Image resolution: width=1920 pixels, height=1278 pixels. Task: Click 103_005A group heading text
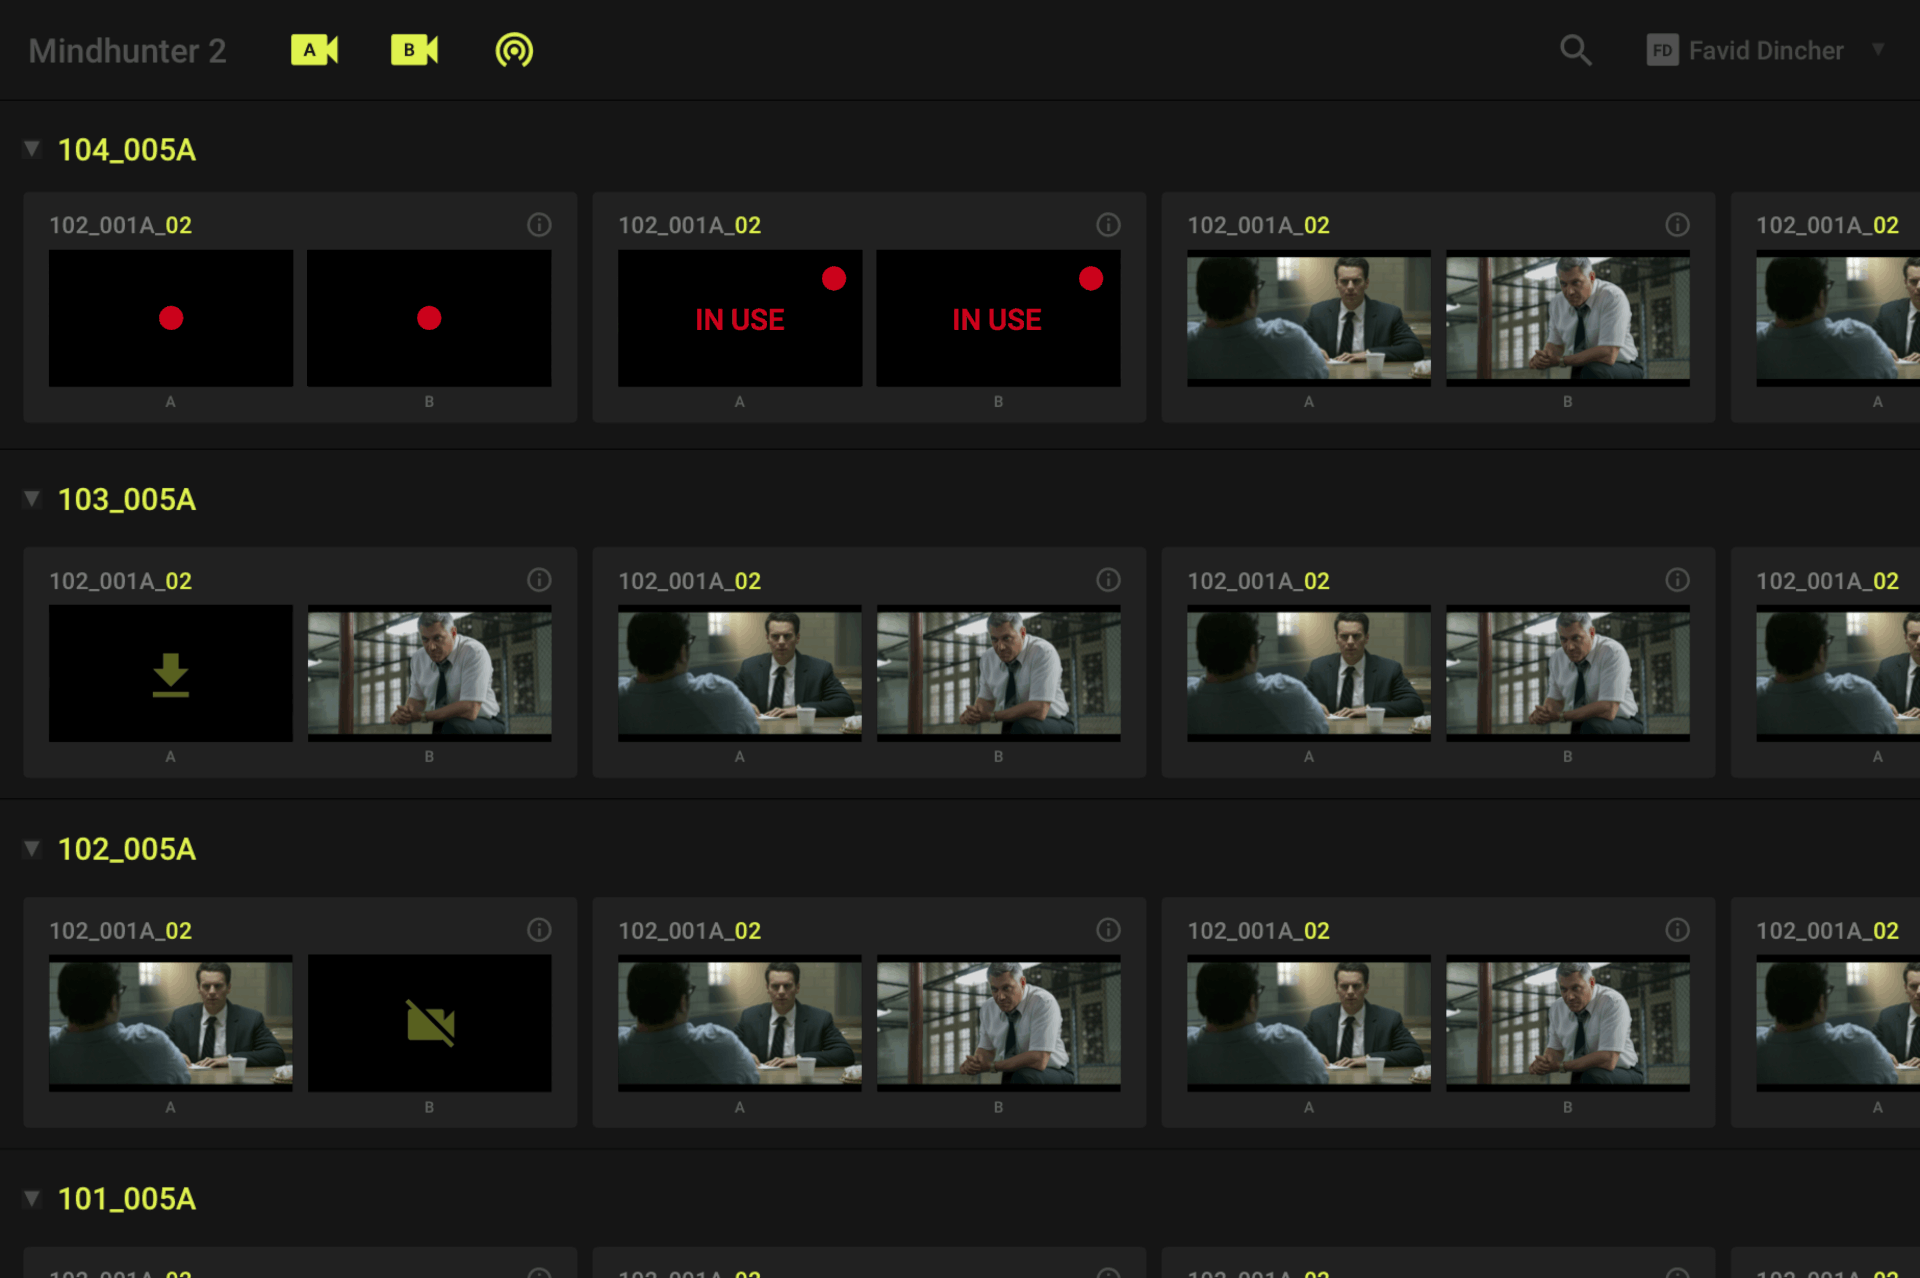(127, 500)
